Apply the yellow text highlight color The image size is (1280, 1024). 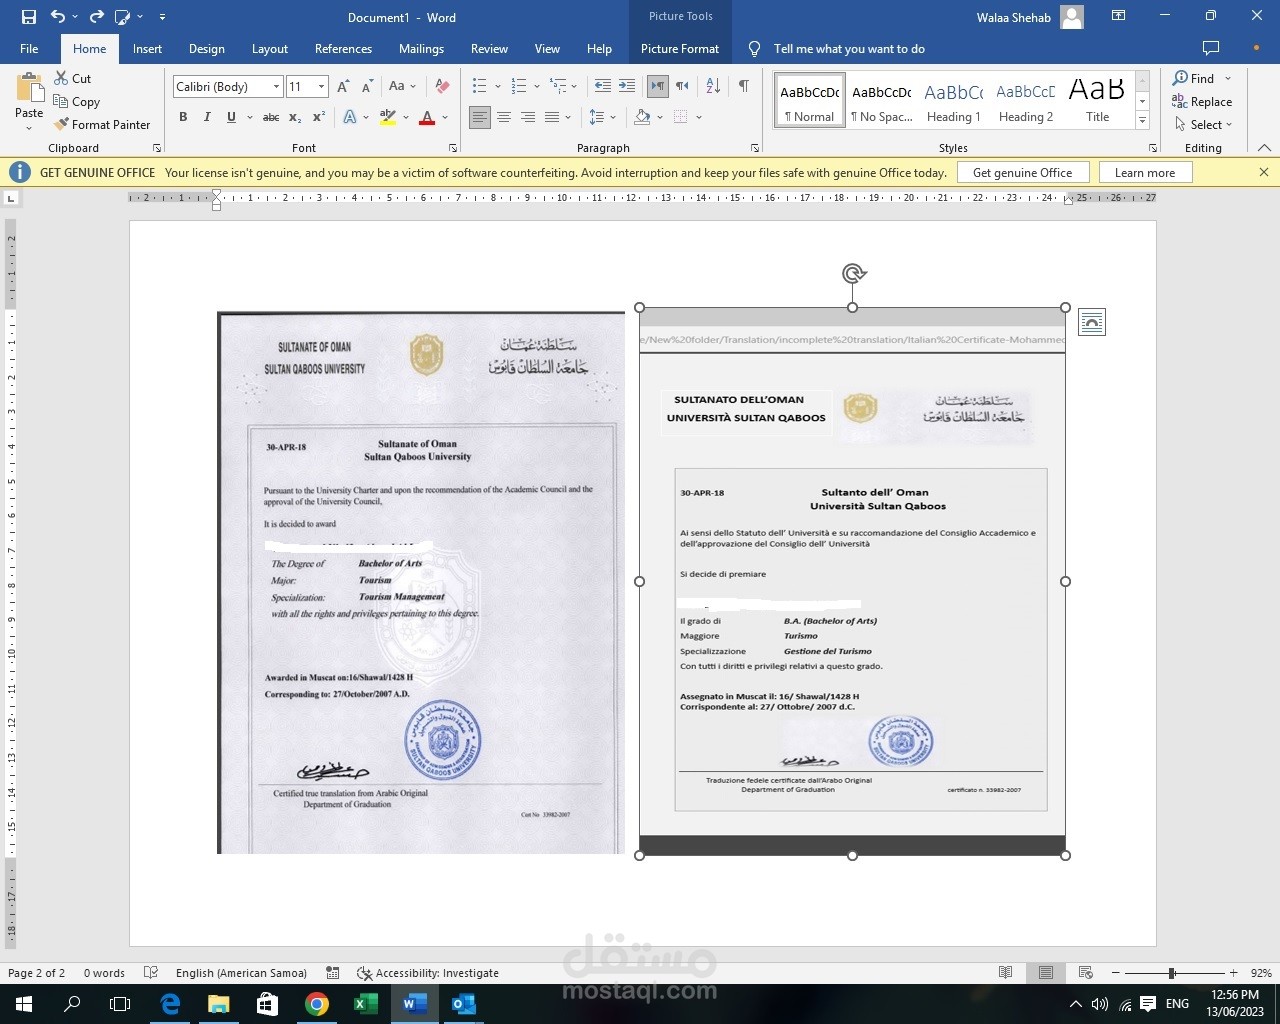click(388, 117)
